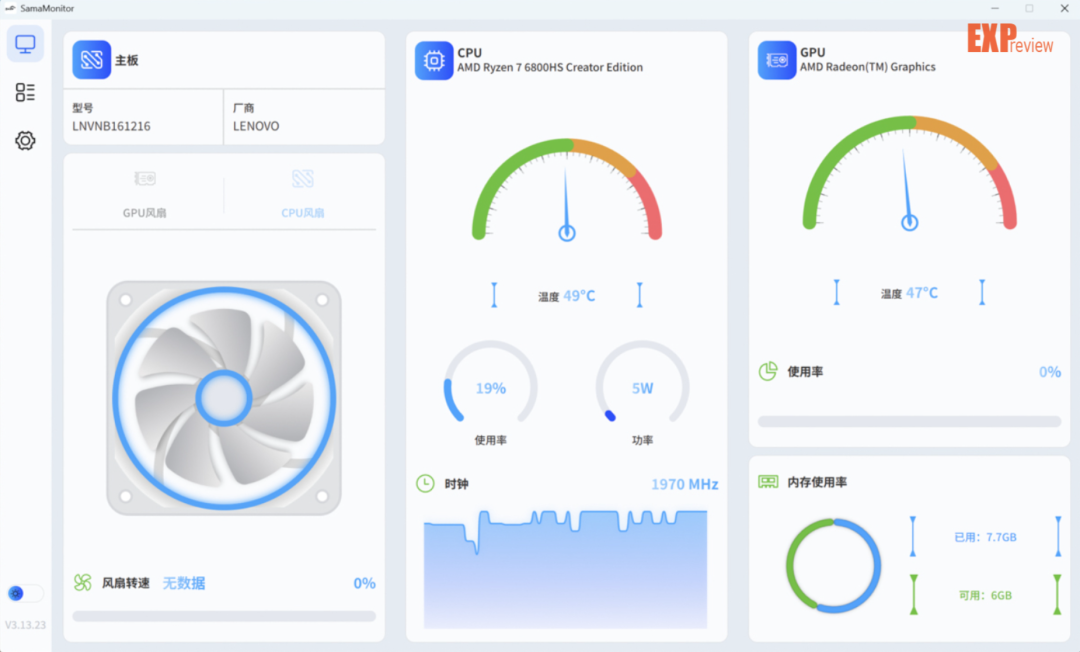Click the SamaMonitor title bar icon
This screenshot has width=1080, height=652.
click(x=10, y=8)
